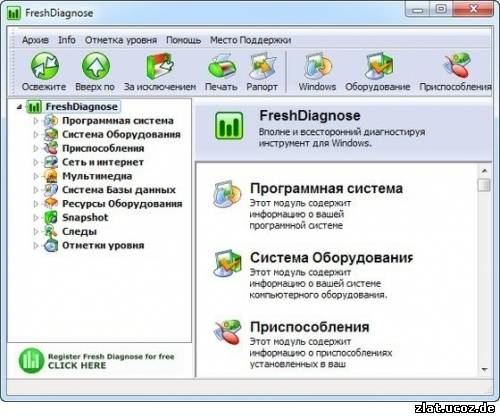The image size is (500, 418).
Task: Open the Отметка уровня menu
Action: 121,40
